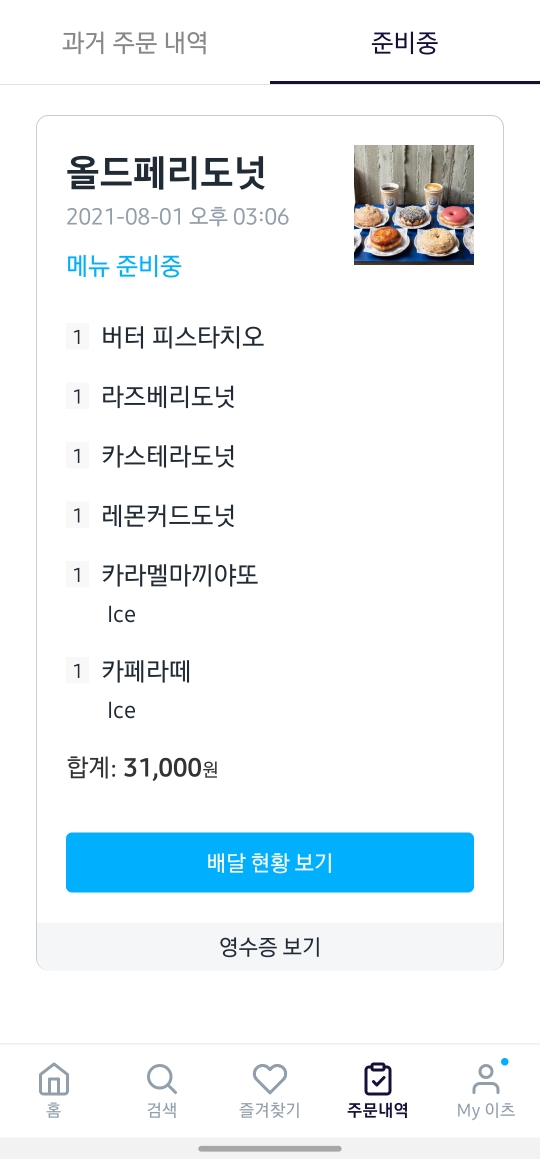Open My 이츠 profile icon
Image resolution: width=540 pixels, height=1159 pixels.
485,1080
